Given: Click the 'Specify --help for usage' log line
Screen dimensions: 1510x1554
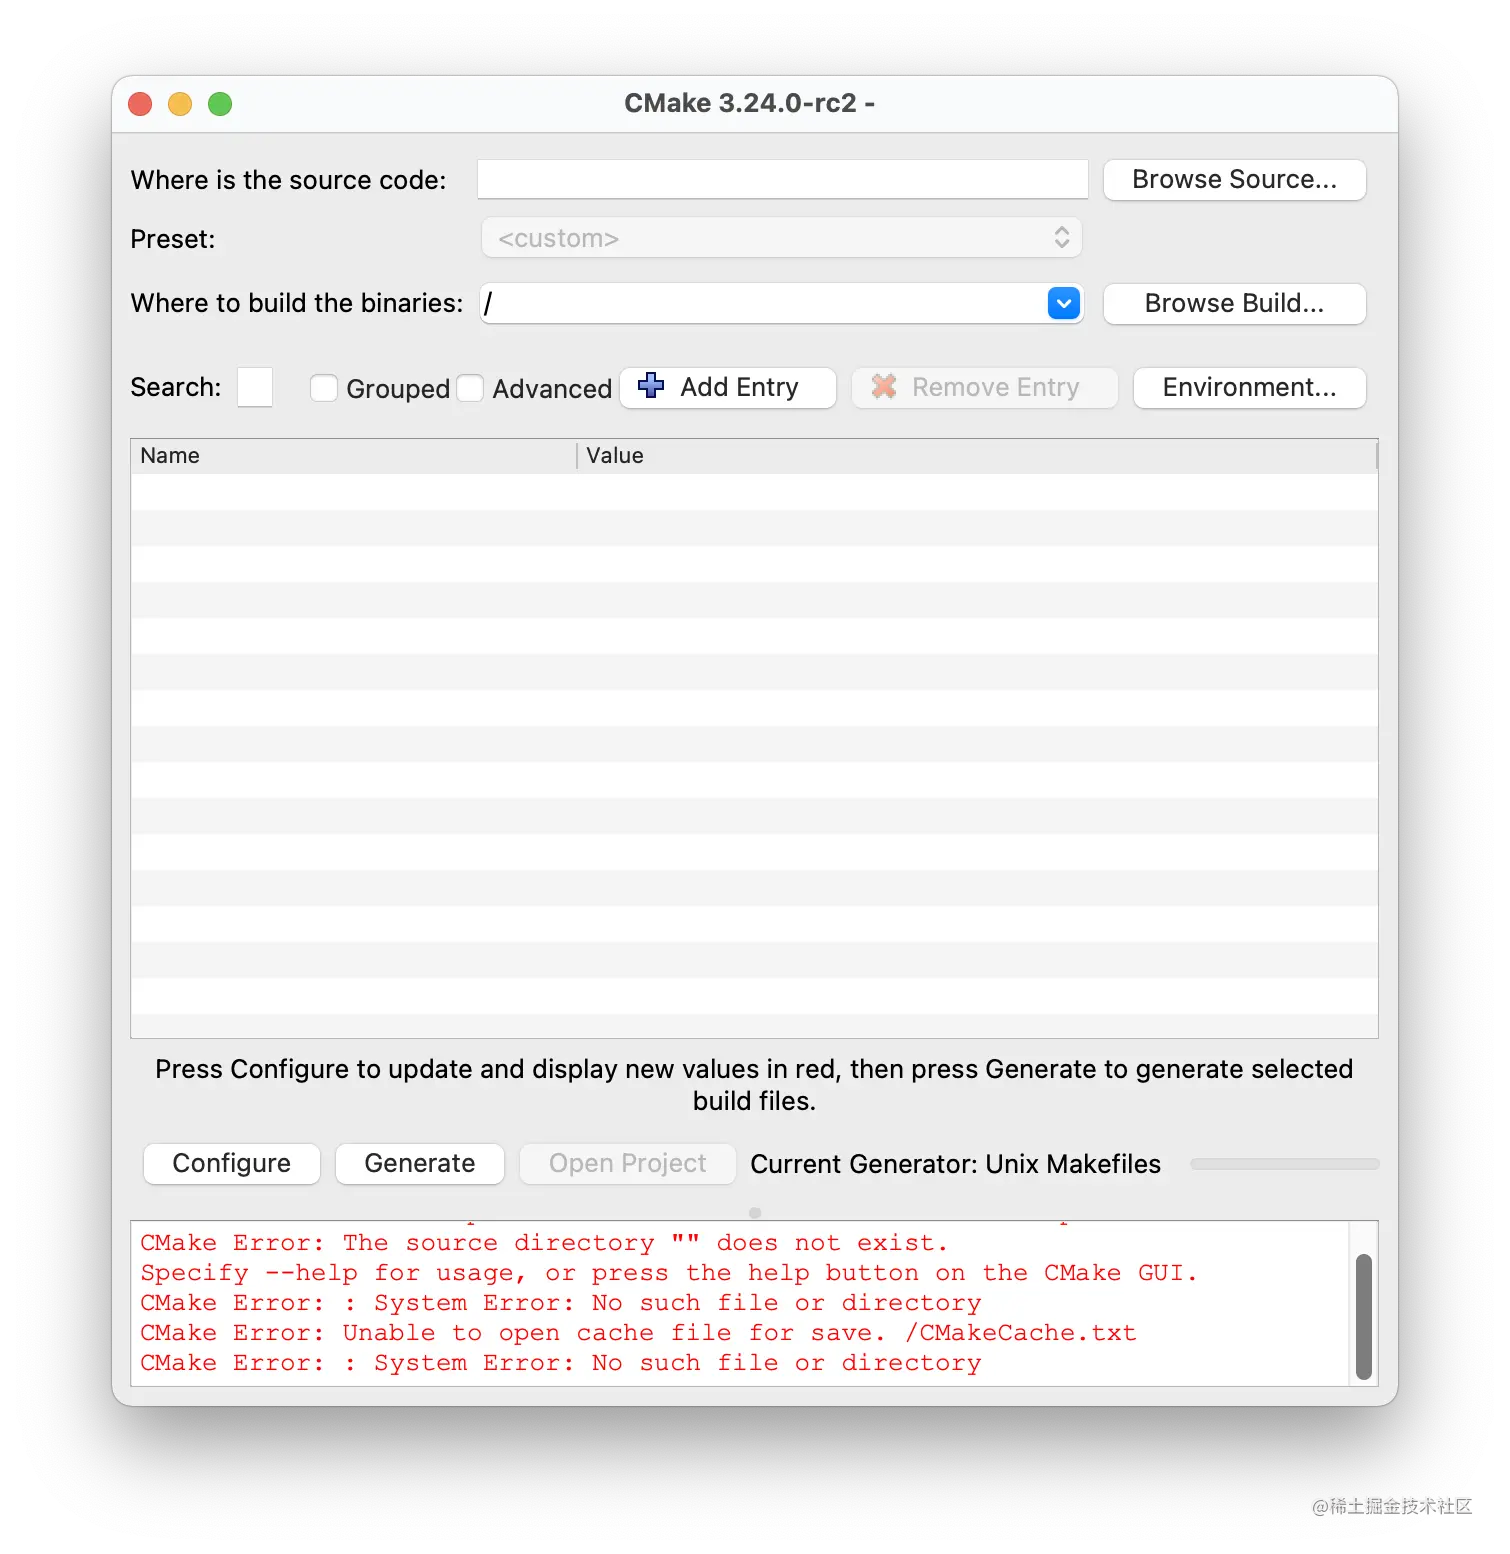Looking at the screenshot, I should tap(668, 1273).
